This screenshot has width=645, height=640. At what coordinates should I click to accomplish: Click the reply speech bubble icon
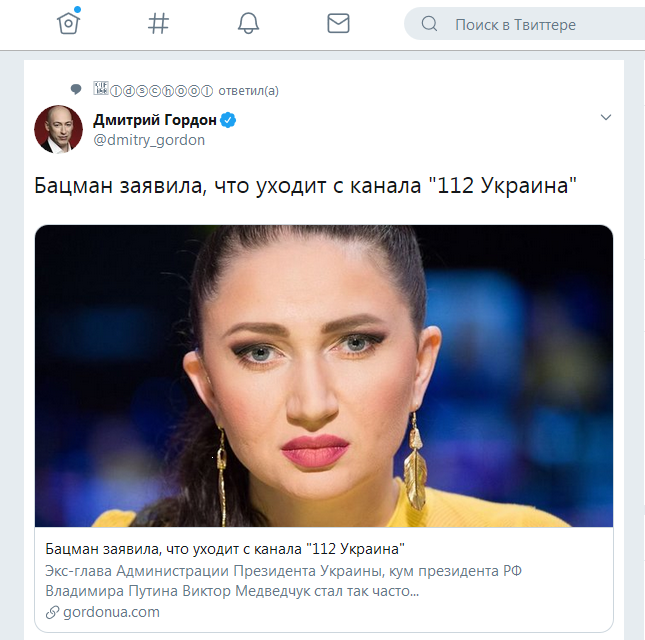[76, 89]
